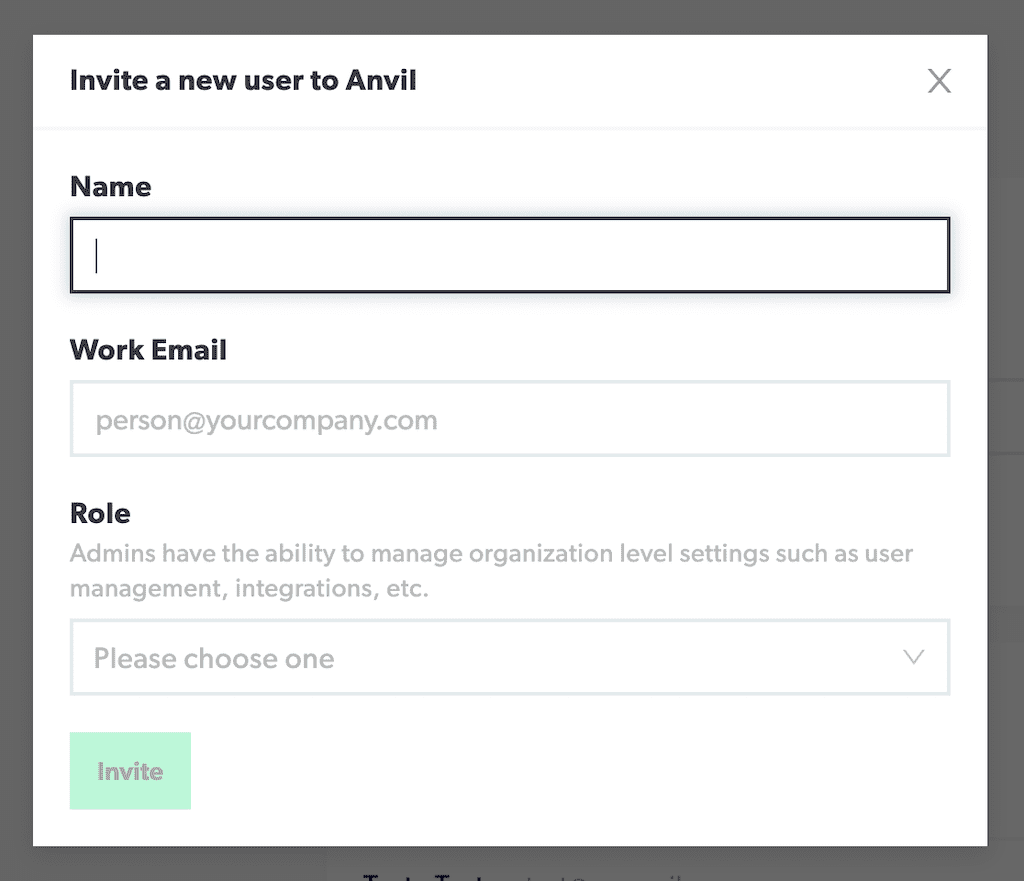Select the Name field label
The width and height of the screenshot is (1024, 881).
click(x=111, y=187)
